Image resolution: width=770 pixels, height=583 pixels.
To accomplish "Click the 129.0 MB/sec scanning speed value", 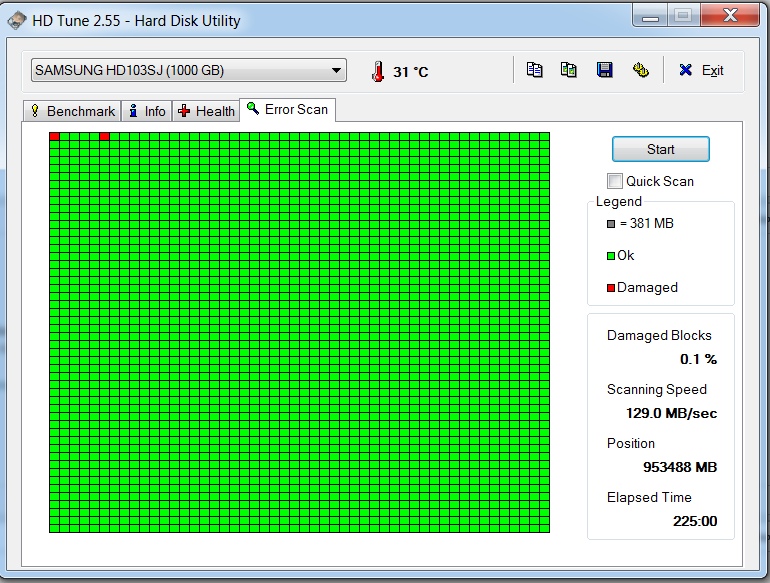I will 671,413.
